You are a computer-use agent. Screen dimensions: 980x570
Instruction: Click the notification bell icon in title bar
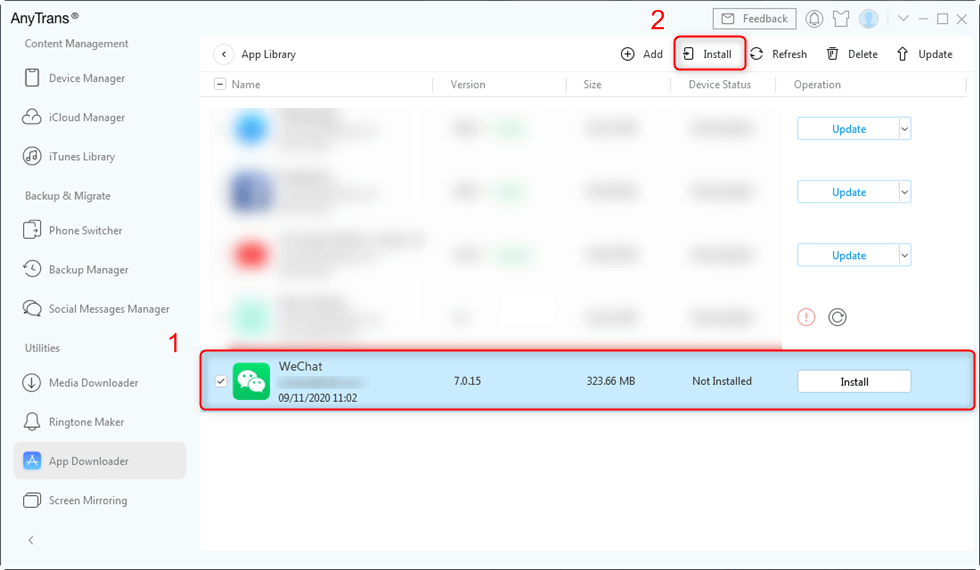[x=814, y=19]
